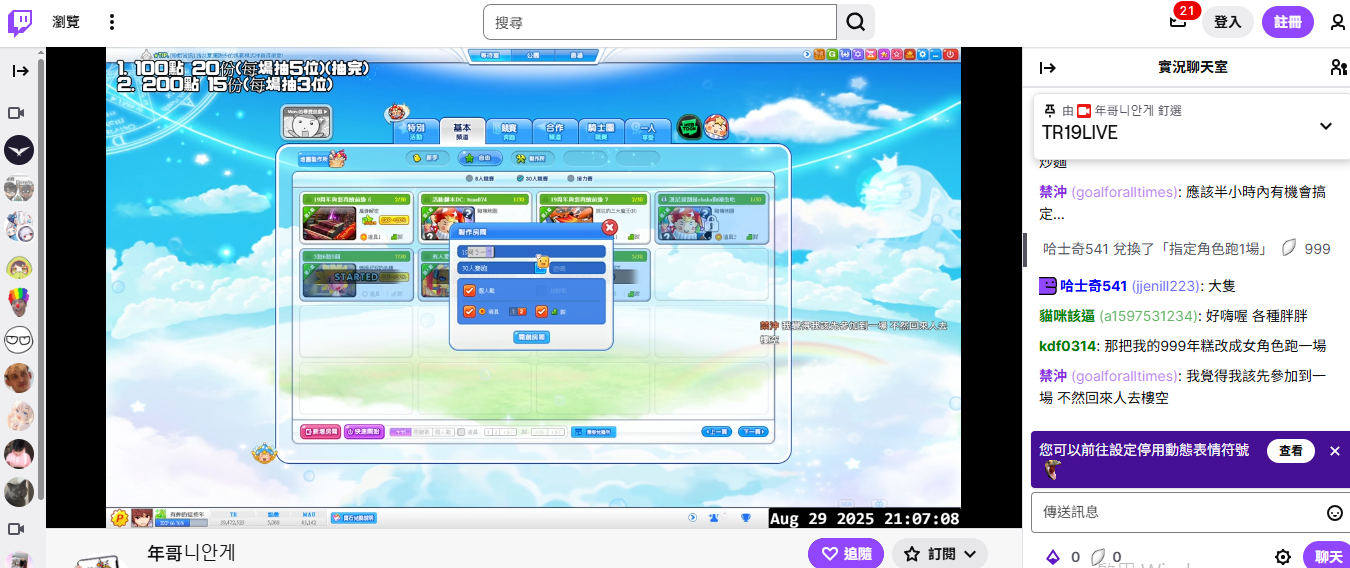Open chat settings gear icon
Image resolution: width=1350 pixels, height=568 pixels.
coord(1283,557)
